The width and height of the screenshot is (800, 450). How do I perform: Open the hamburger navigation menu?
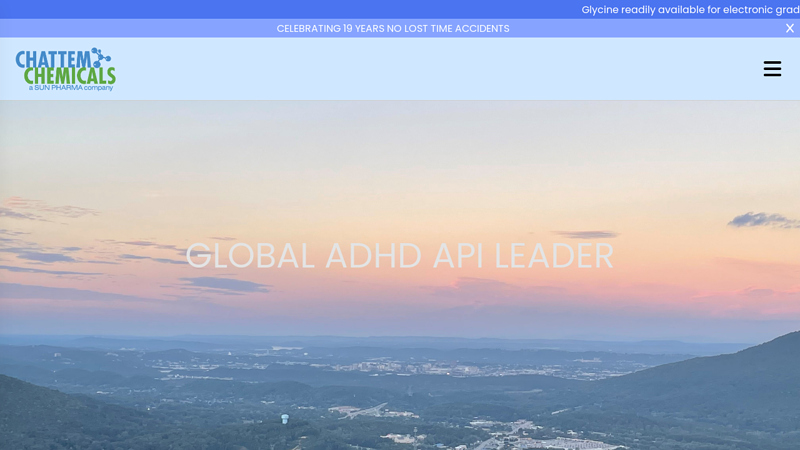click(772, 68)
